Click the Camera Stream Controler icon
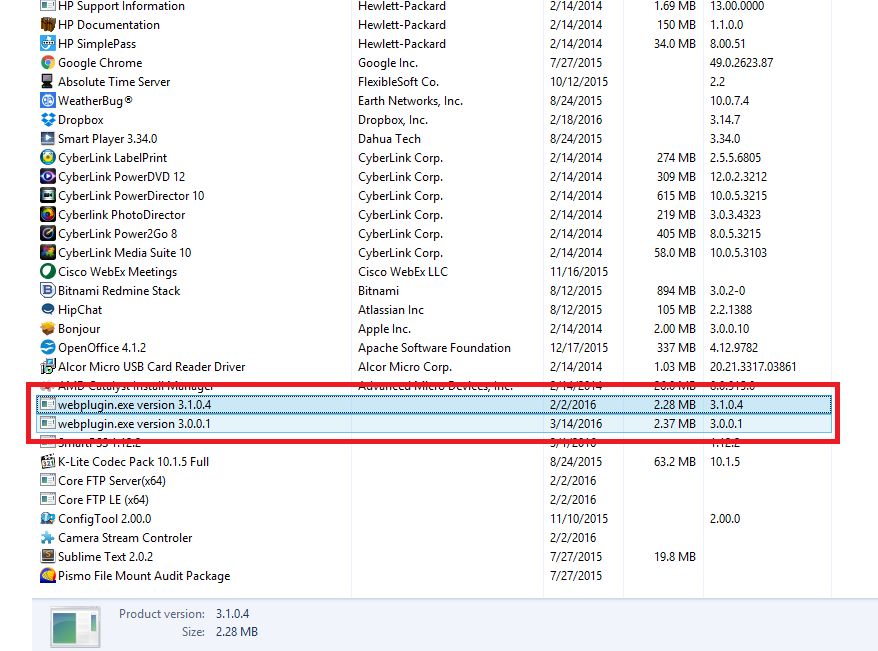This screenshot has height=651, width=878. 48,538
